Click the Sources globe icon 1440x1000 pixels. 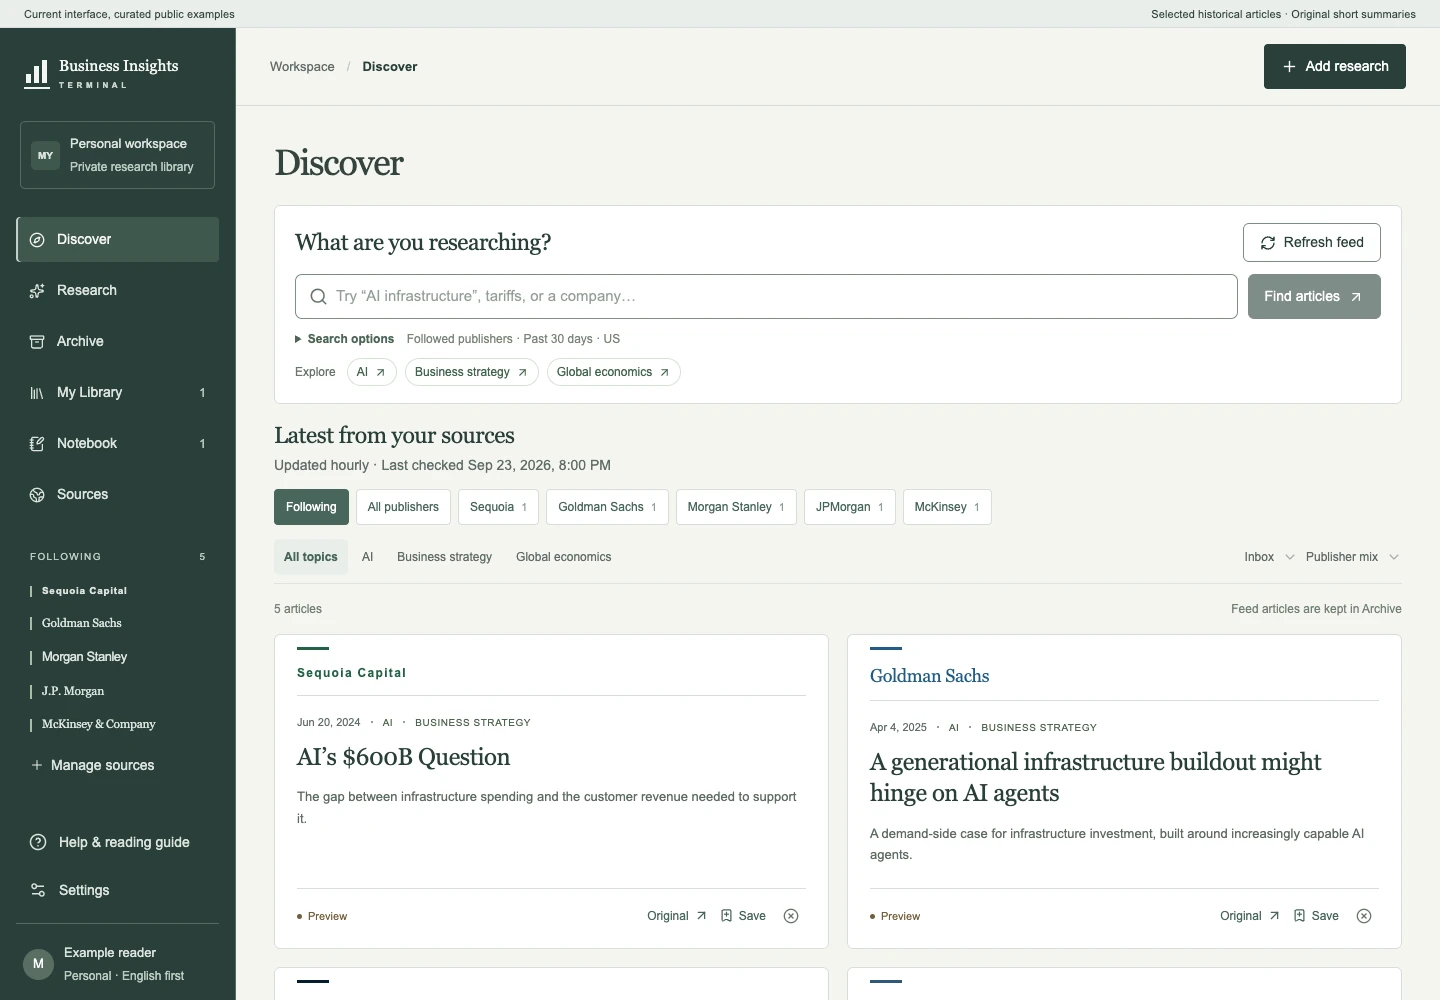(37, 495)
